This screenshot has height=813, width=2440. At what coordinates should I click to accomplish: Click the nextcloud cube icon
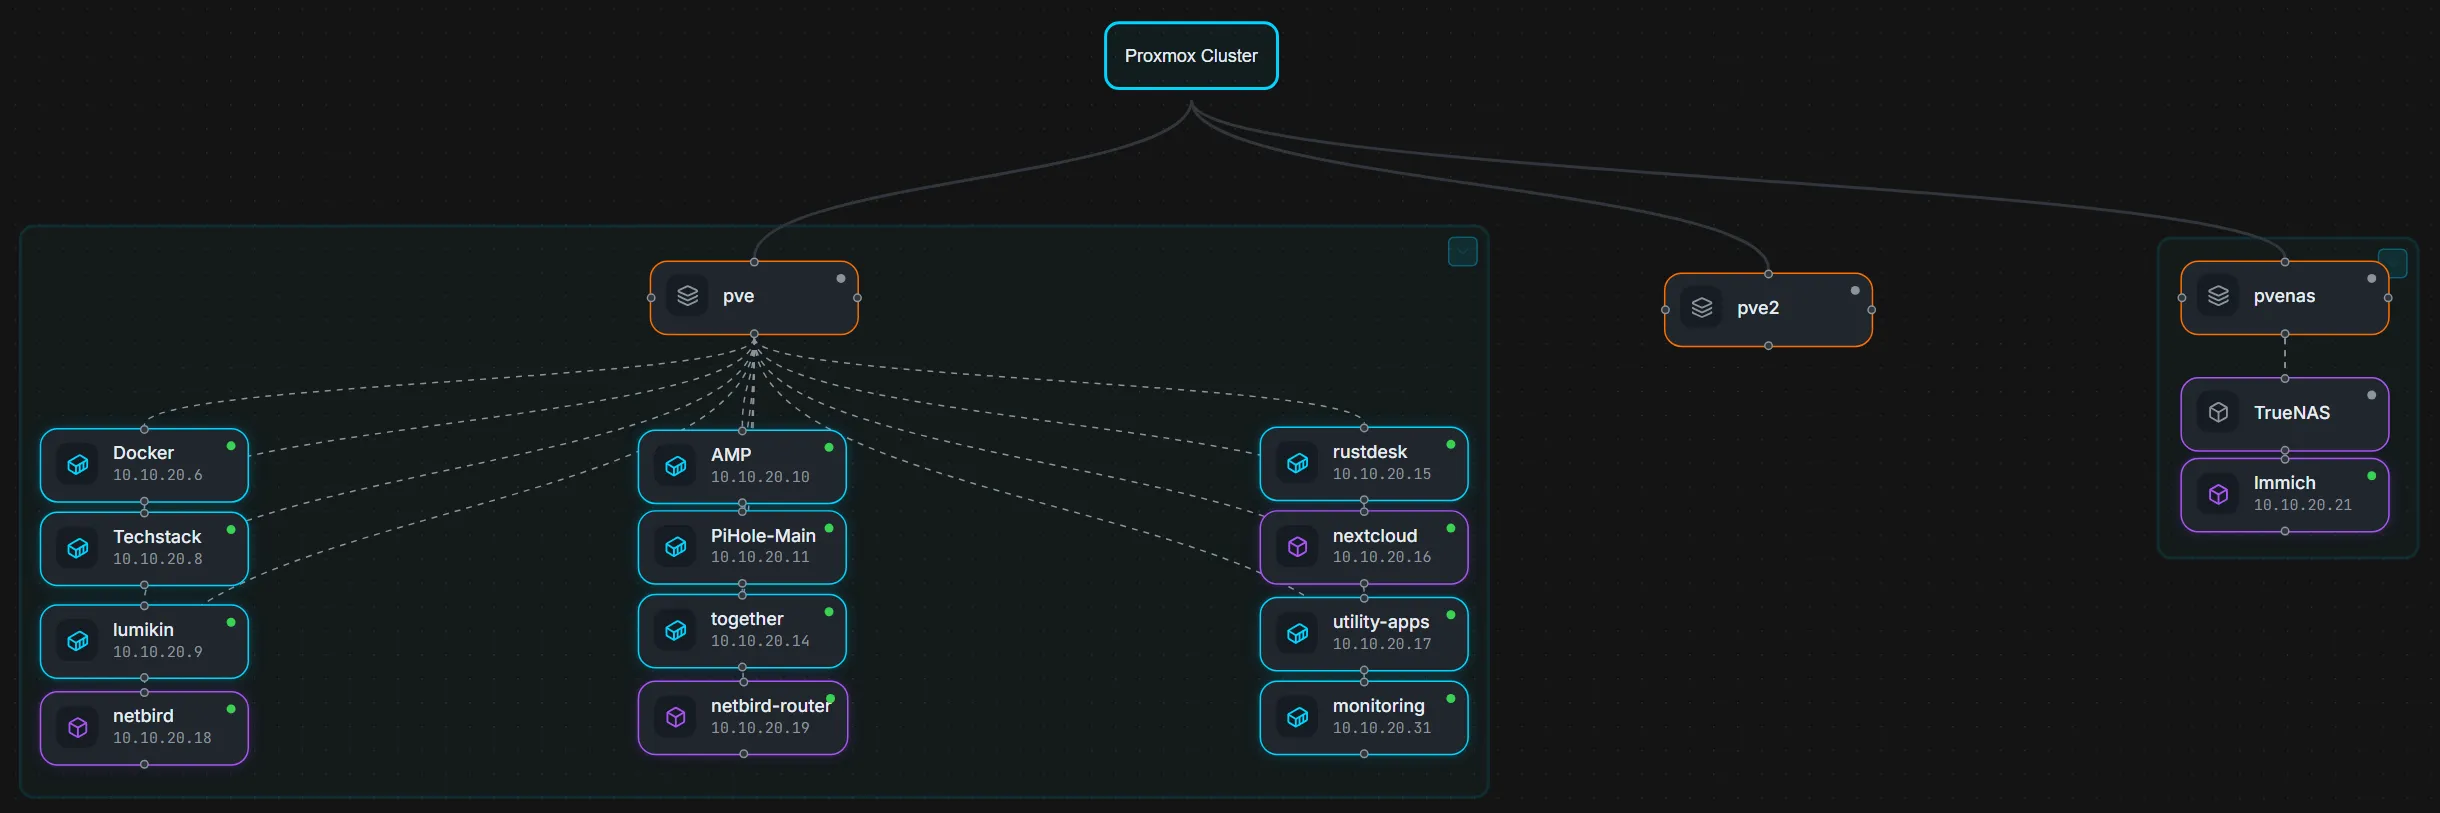click(1298, 547)
